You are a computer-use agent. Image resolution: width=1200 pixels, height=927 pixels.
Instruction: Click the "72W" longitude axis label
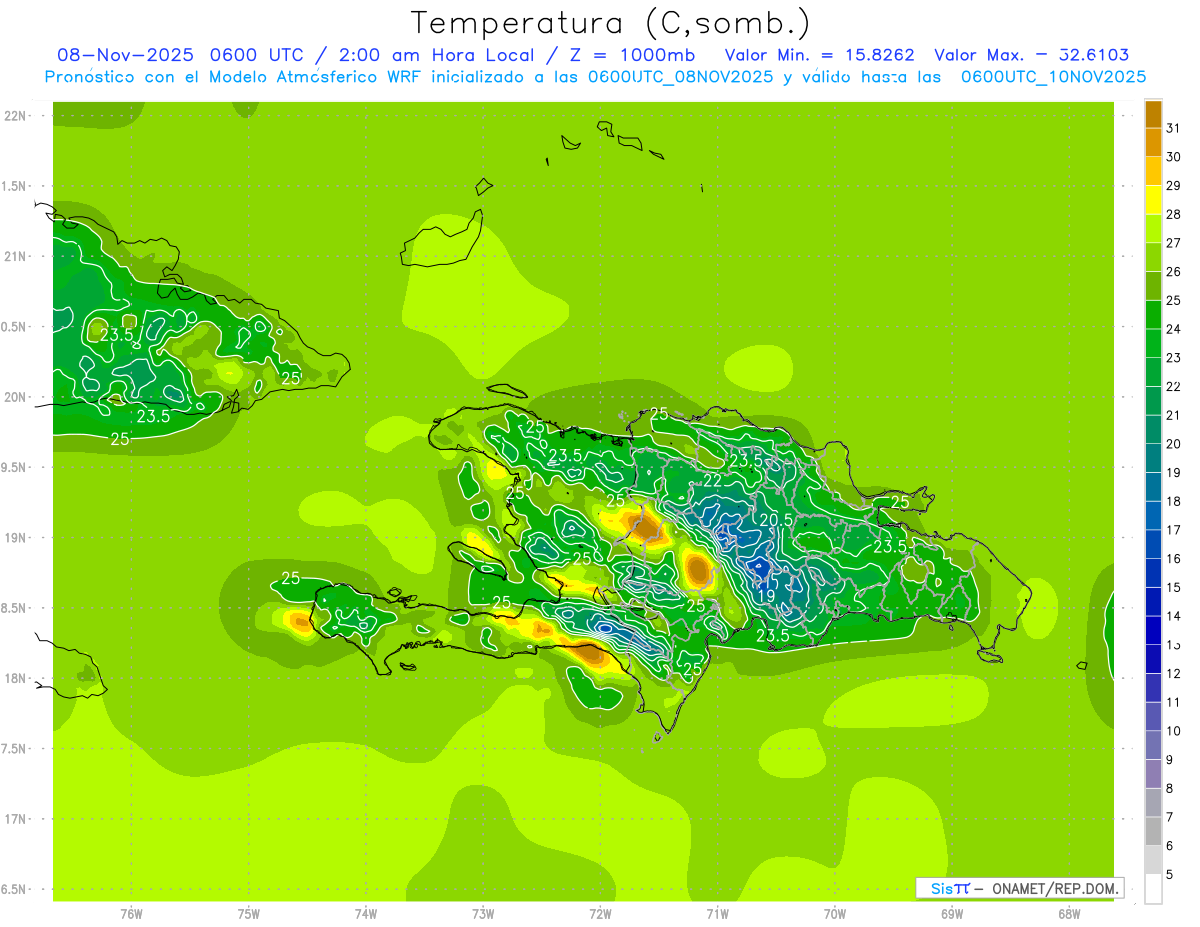600,913
